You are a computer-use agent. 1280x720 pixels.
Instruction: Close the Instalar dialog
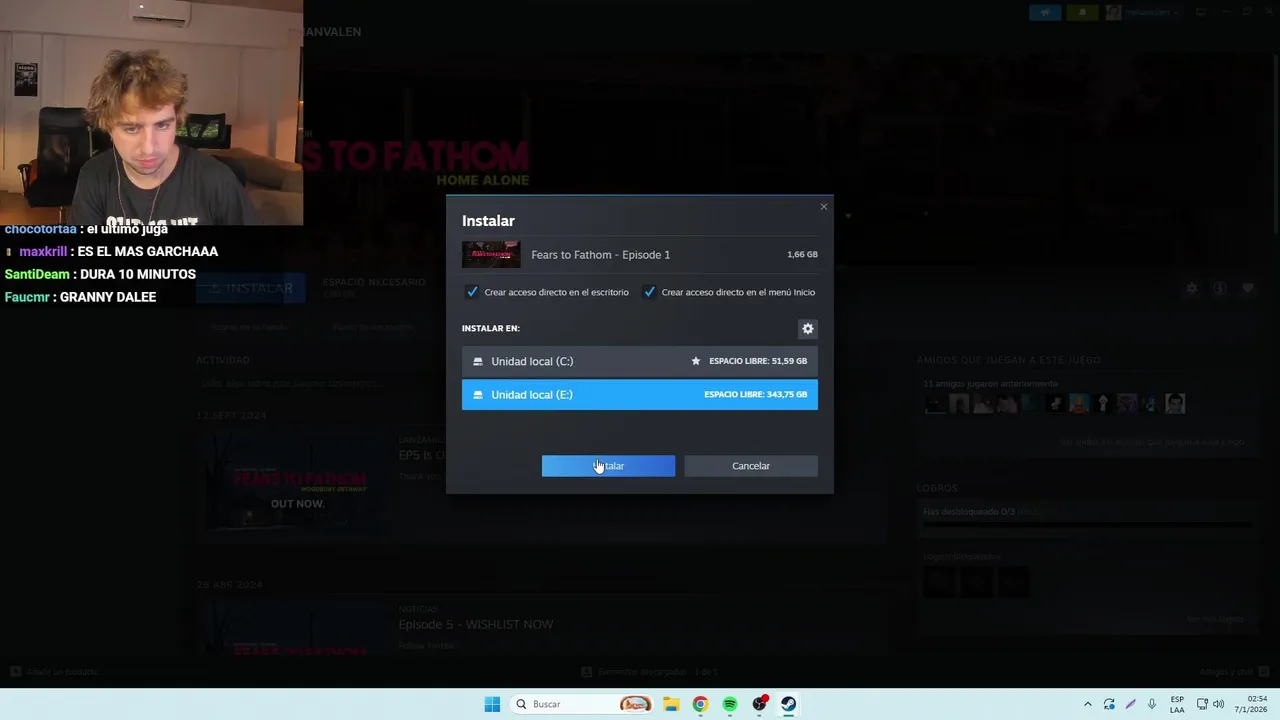824,207
